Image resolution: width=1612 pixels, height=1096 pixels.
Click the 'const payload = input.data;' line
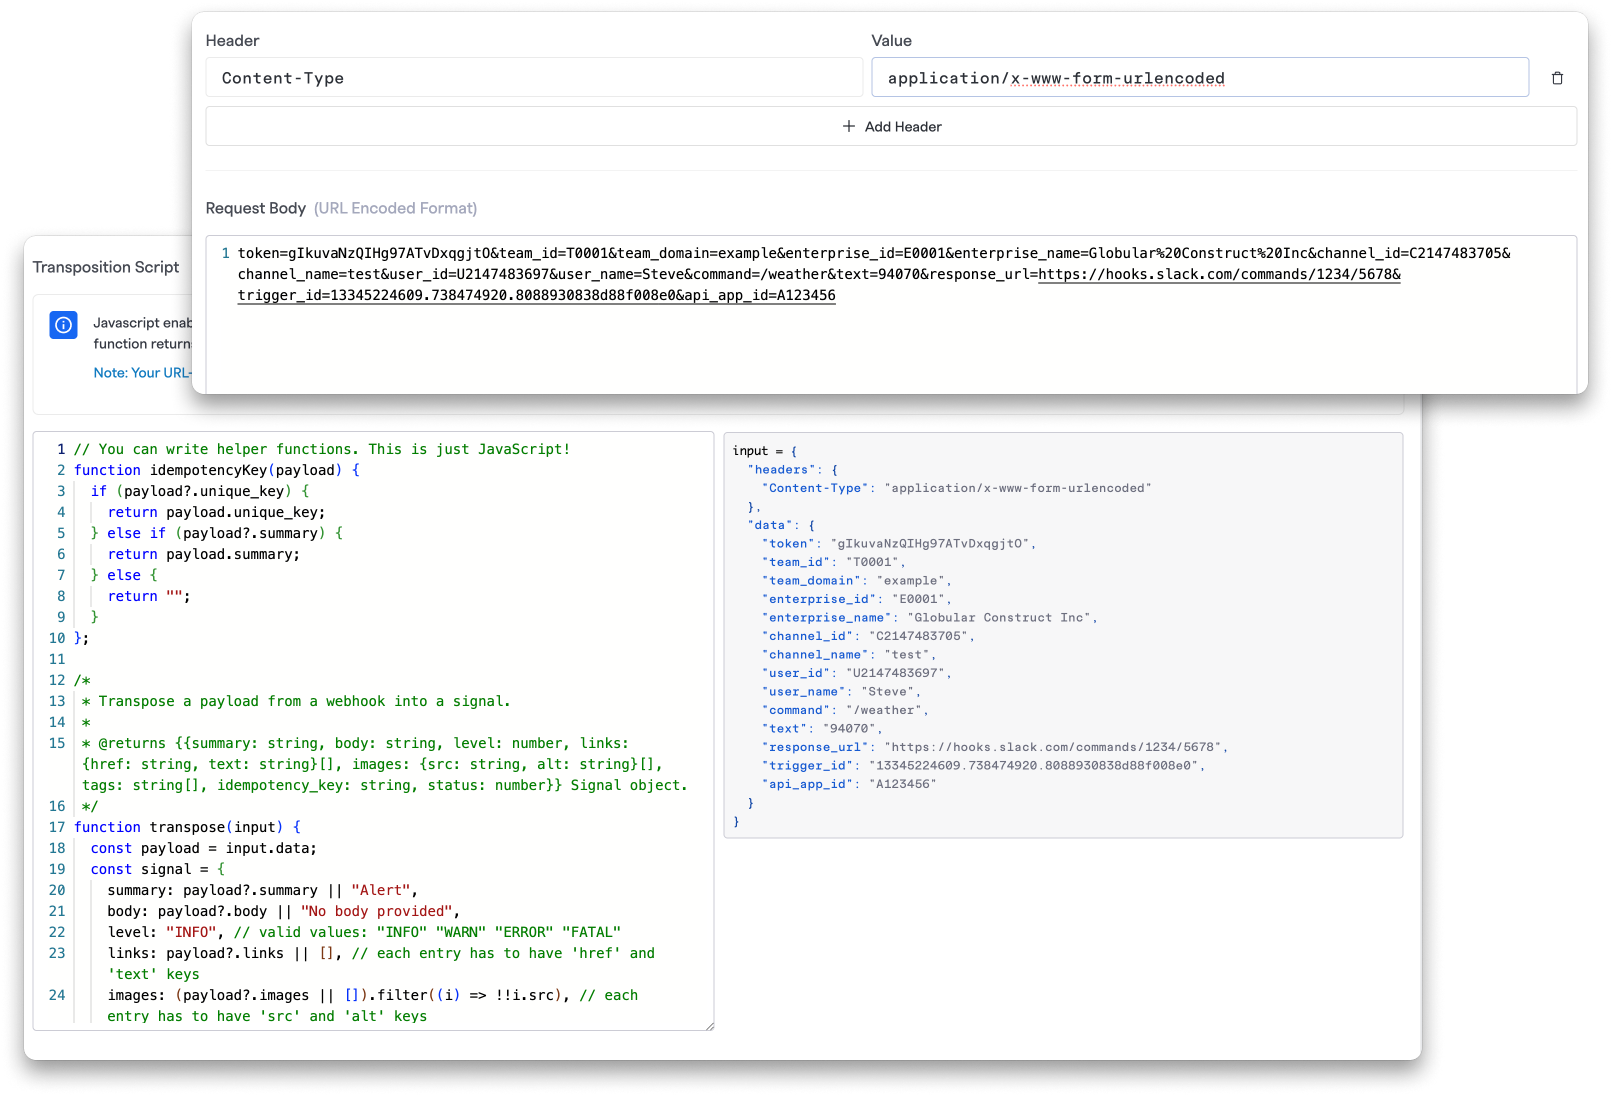pos(204,848)
